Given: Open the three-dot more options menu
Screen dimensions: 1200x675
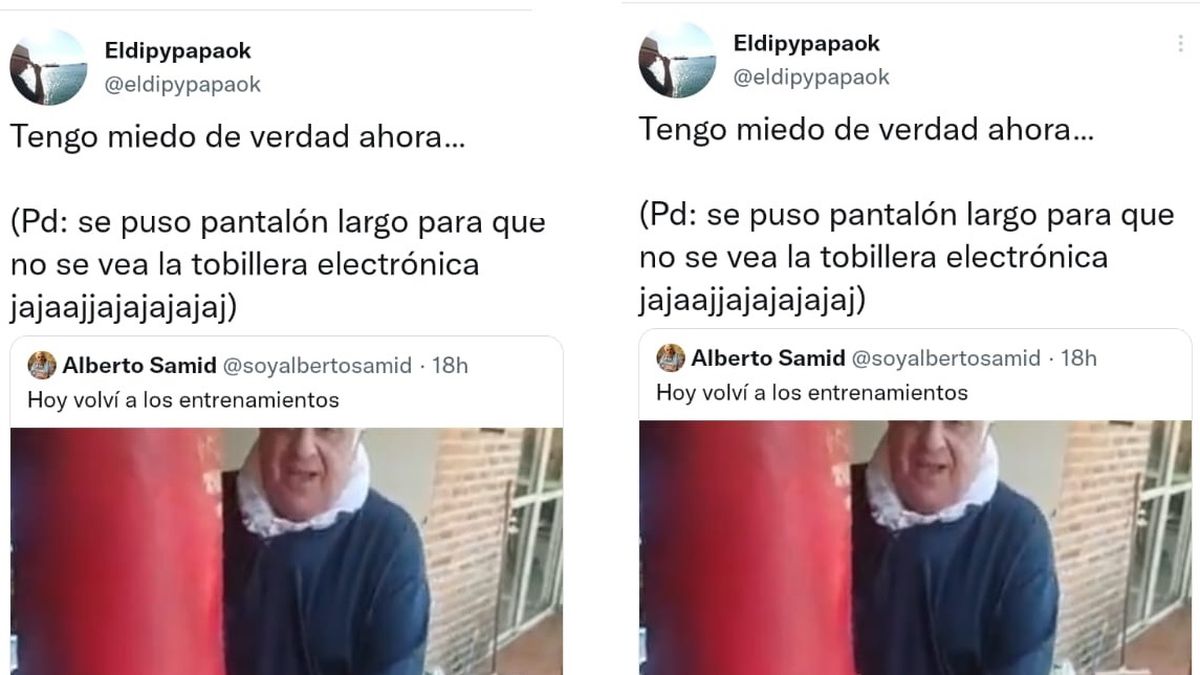Looking at the screenshot, I should click(1180, 45).
